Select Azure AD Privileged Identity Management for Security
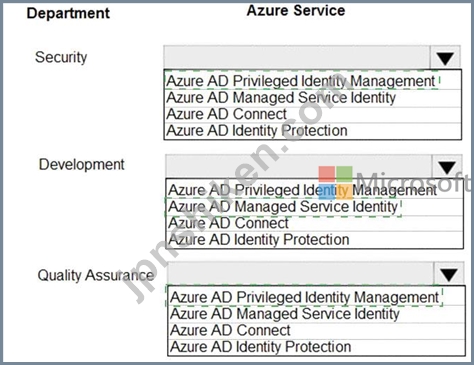This screenshot has width=474, height=365. [x=313, y=81]
